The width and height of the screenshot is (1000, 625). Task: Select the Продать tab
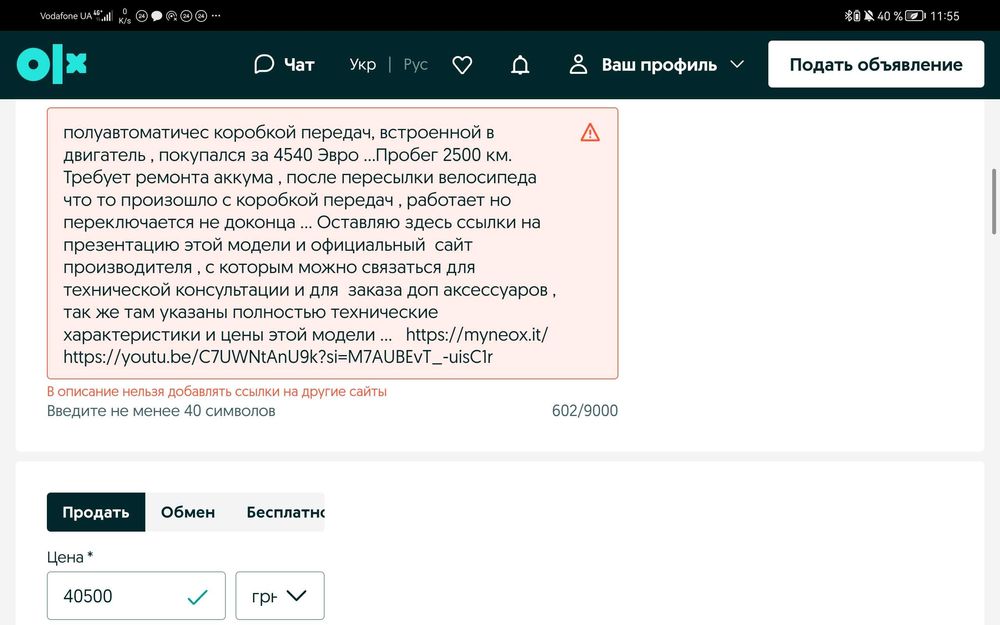(96, 512)
